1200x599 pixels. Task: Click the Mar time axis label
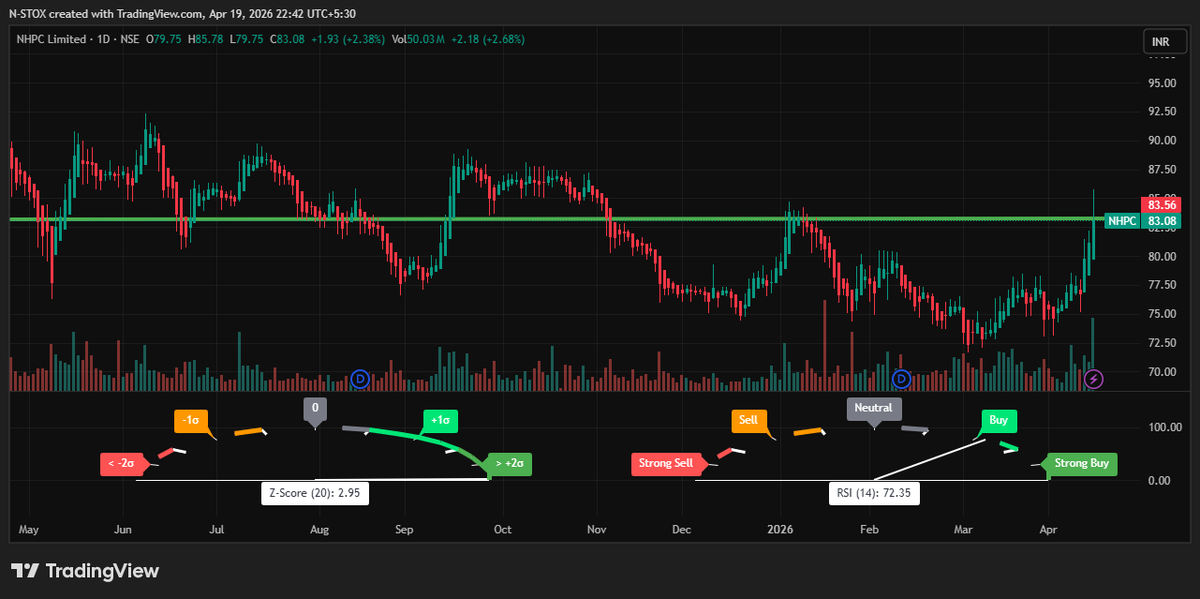point(963,529)
